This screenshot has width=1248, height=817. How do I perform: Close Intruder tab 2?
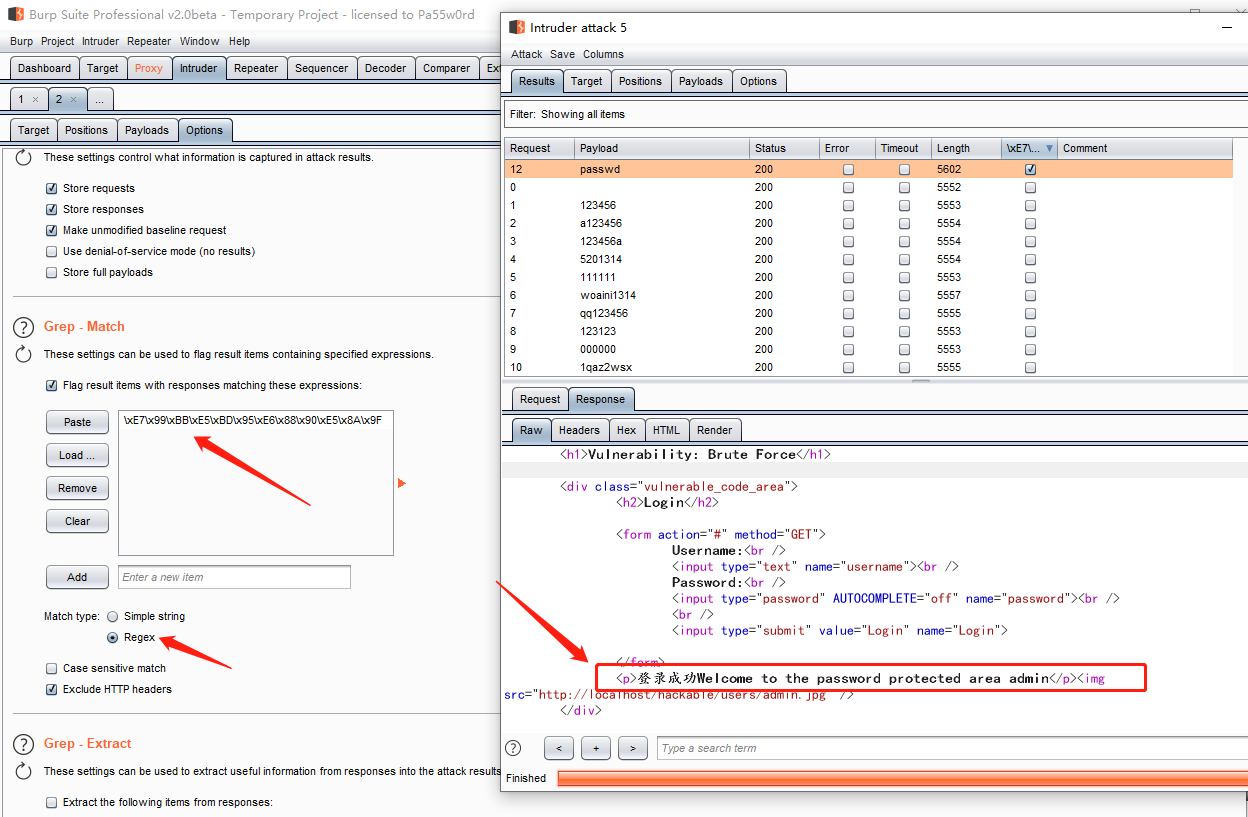point(74,100)
